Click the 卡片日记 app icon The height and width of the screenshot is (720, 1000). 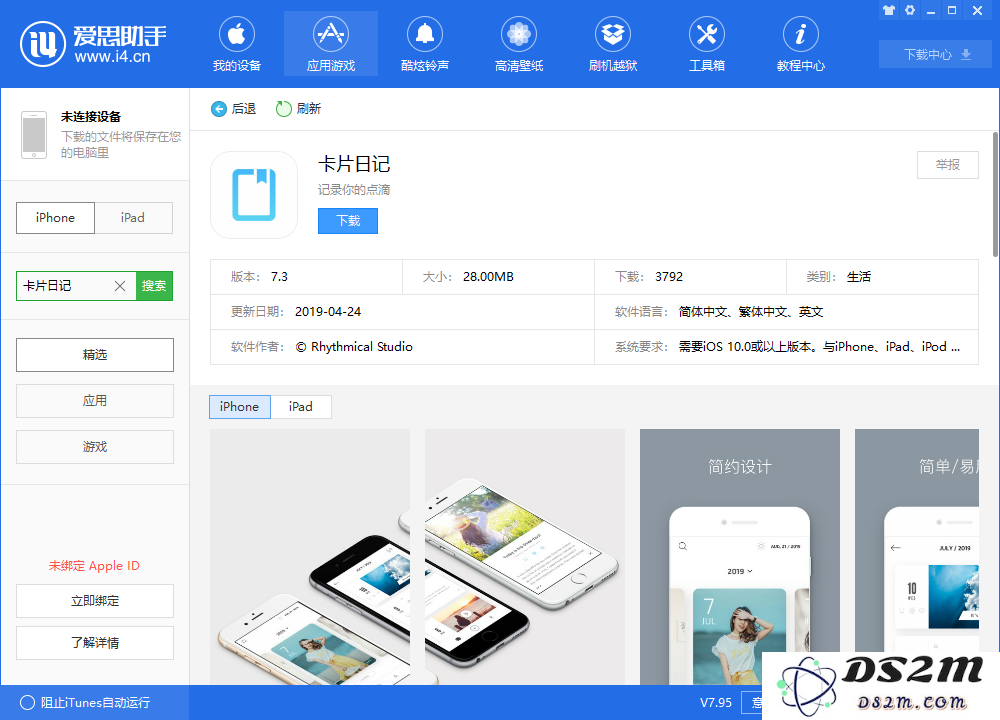coord(254,195)
